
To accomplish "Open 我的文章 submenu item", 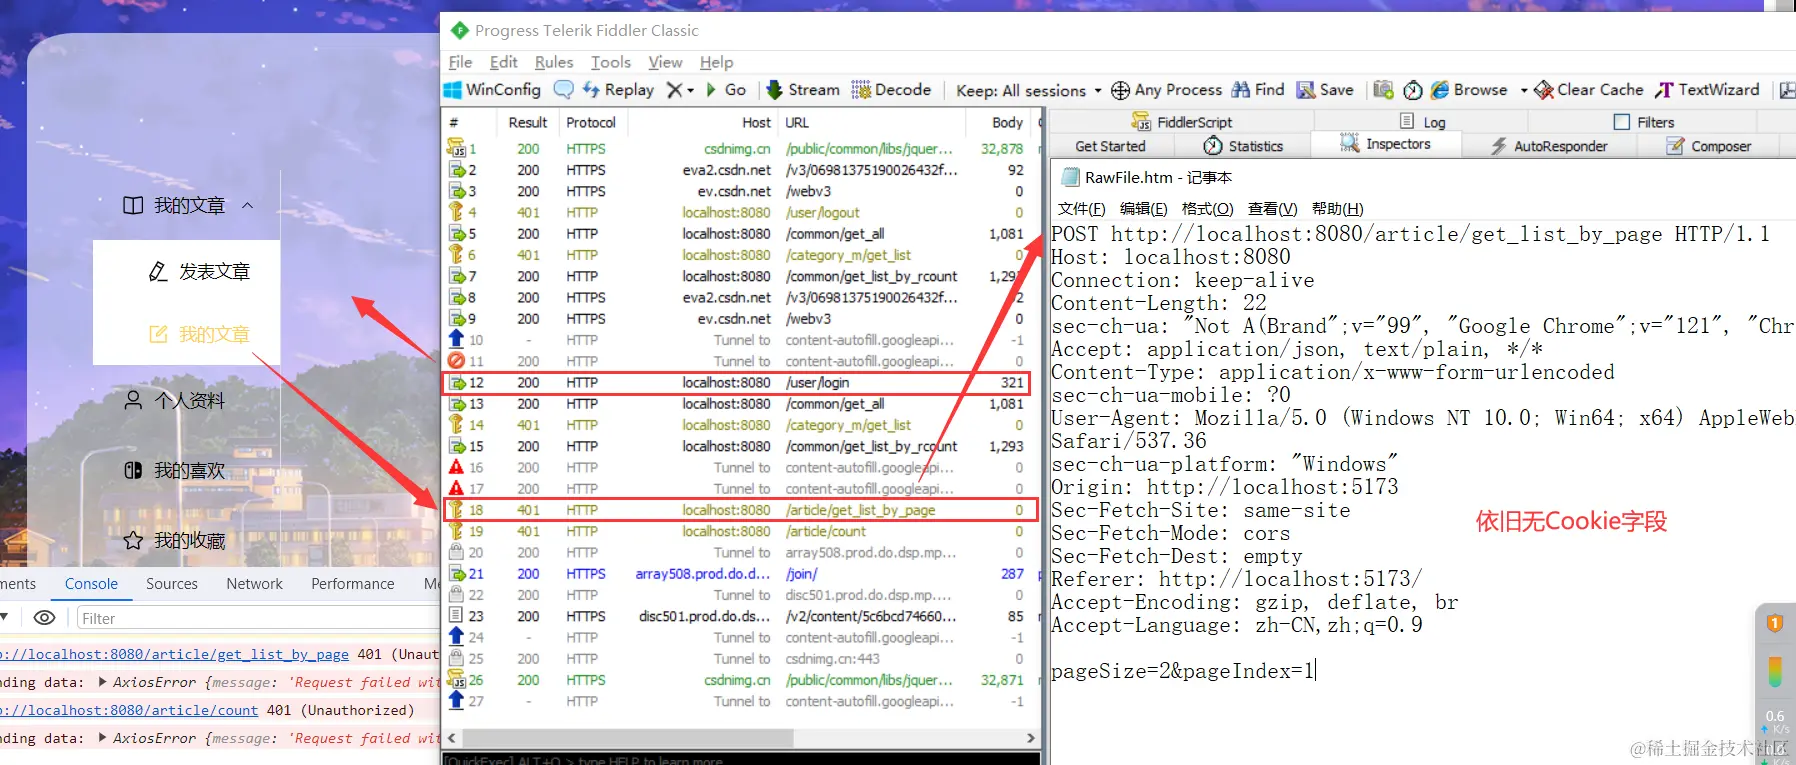I will click(199, 334).
